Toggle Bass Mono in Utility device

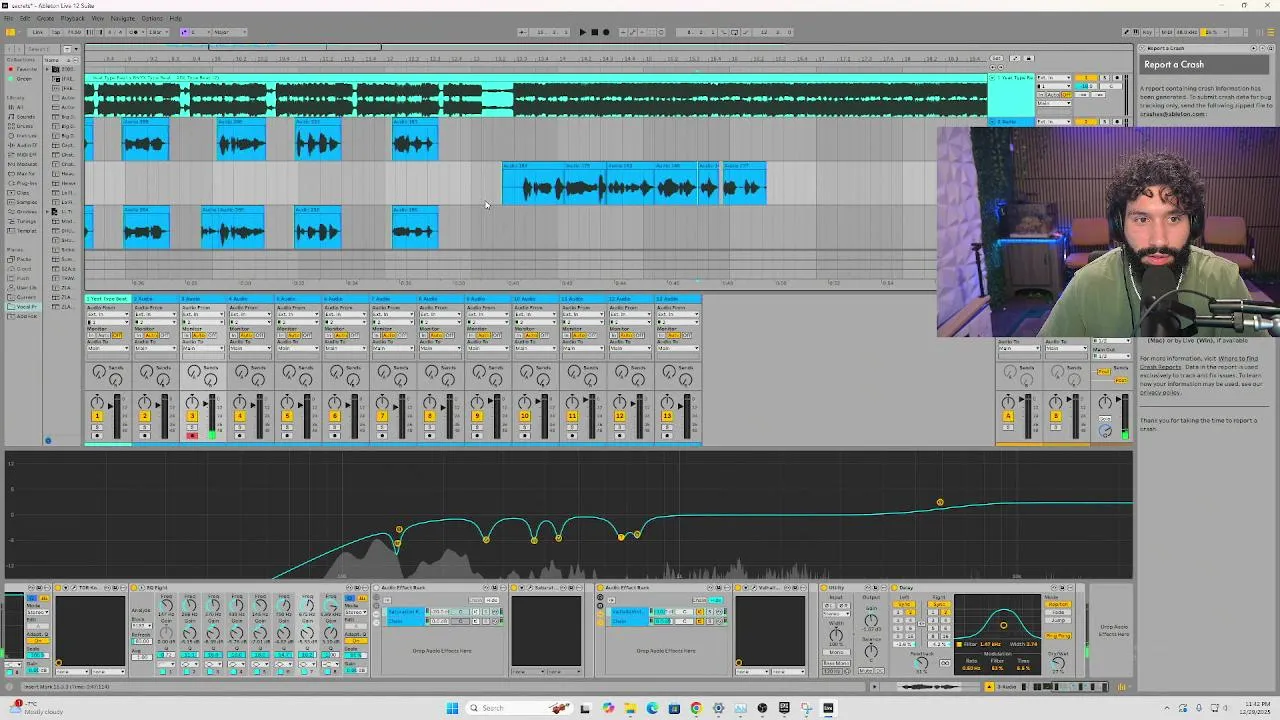pyautogui.click(x=836, y=663)
